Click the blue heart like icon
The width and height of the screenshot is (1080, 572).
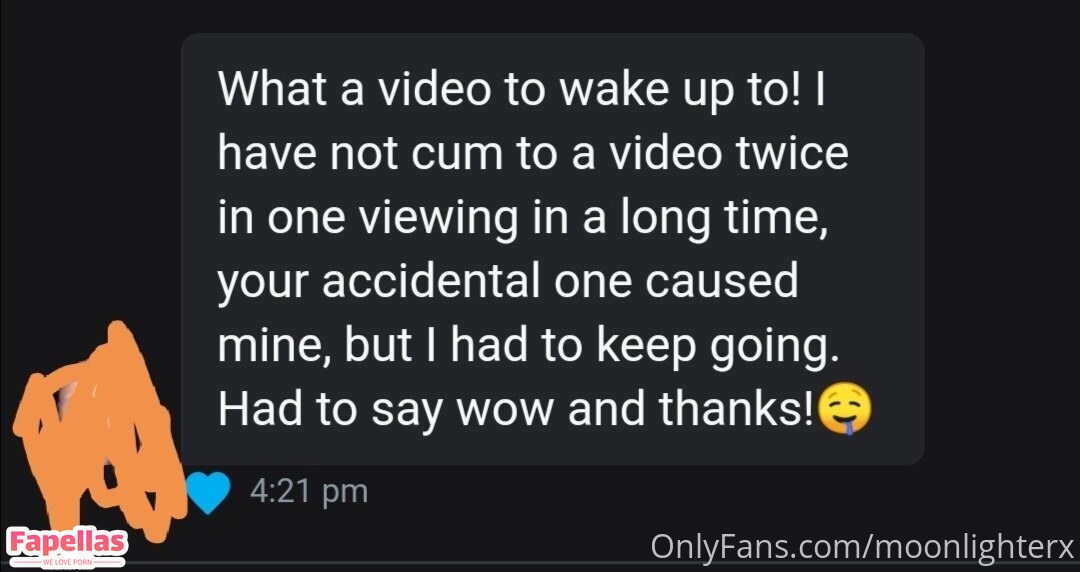tap(208, 492)
